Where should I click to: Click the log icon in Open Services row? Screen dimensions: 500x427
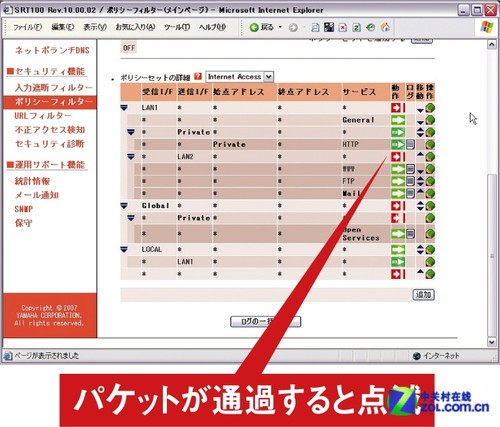410,234
